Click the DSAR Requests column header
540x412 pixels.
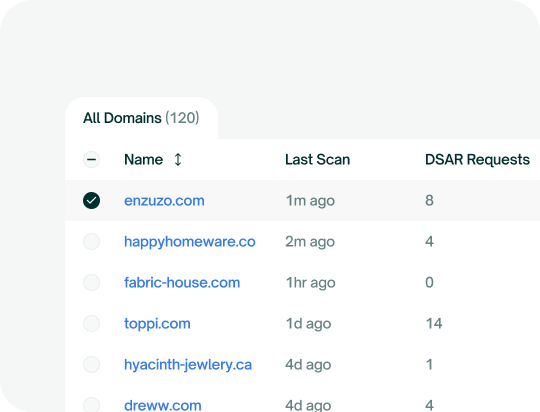pos(477,159)
